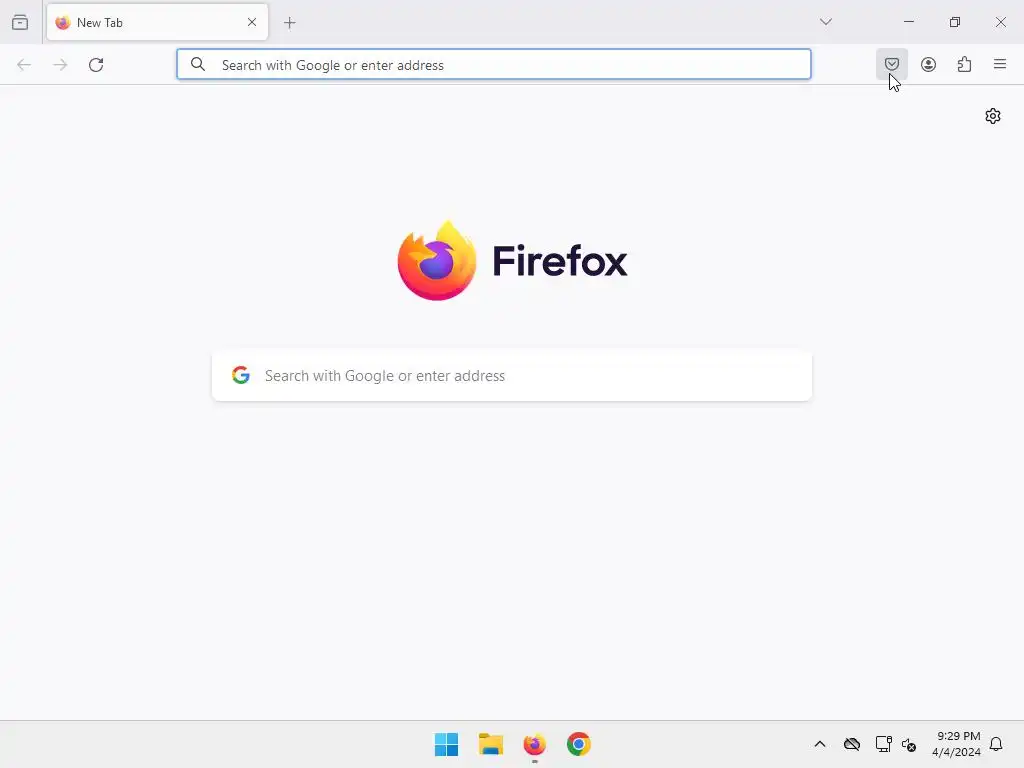
Task: Launch Google Chrome from the taskbar
Action: coord(579,744)
